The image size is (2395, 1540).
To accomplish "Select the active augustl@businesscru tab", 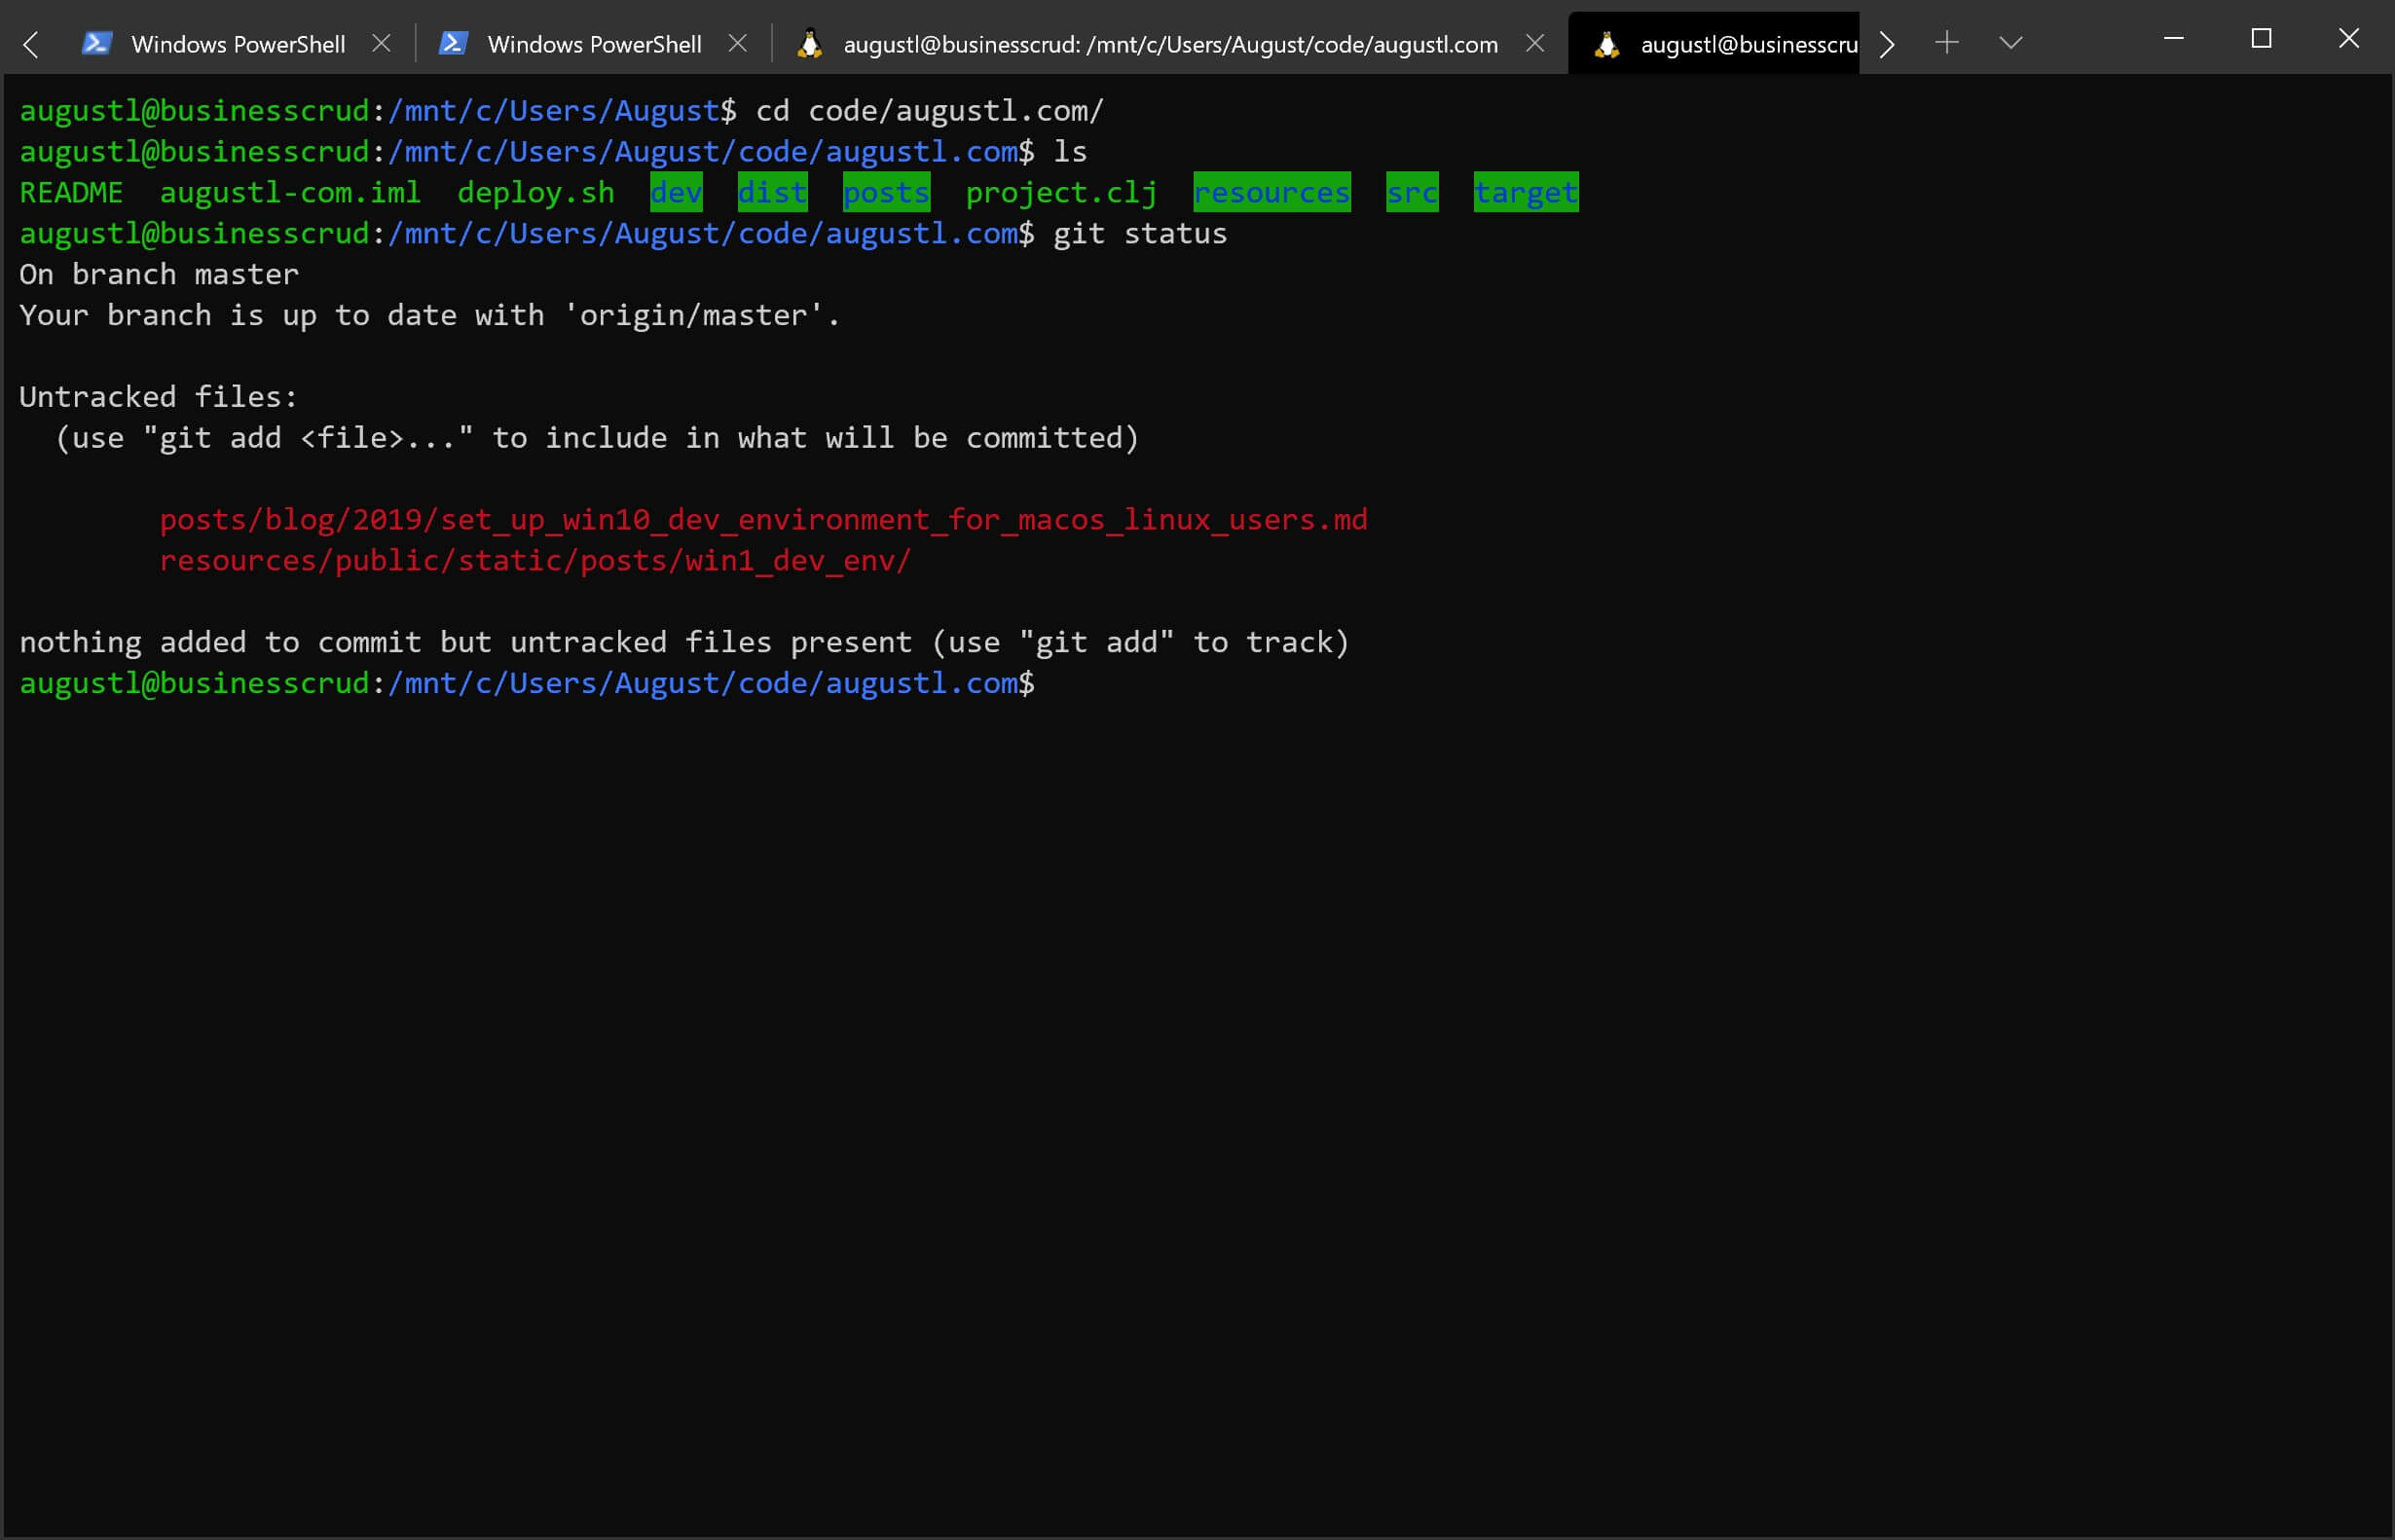I will pos(1714,44).
